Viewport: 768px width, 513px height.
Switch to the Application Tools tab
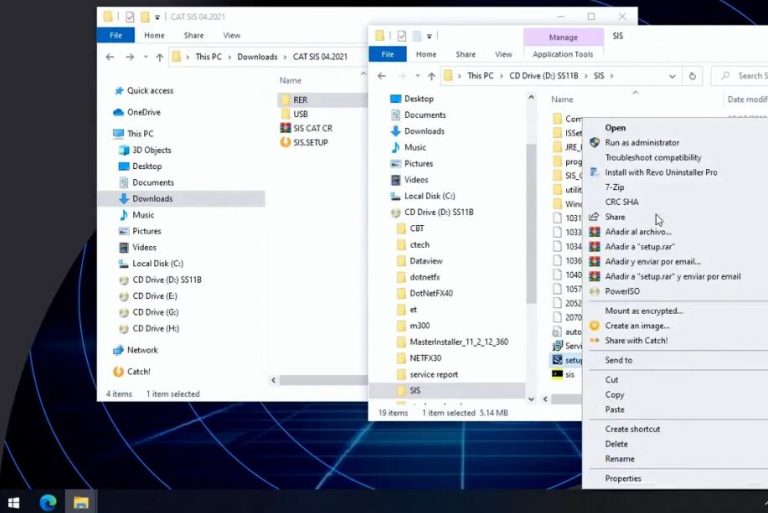click(x=562, y=55)
